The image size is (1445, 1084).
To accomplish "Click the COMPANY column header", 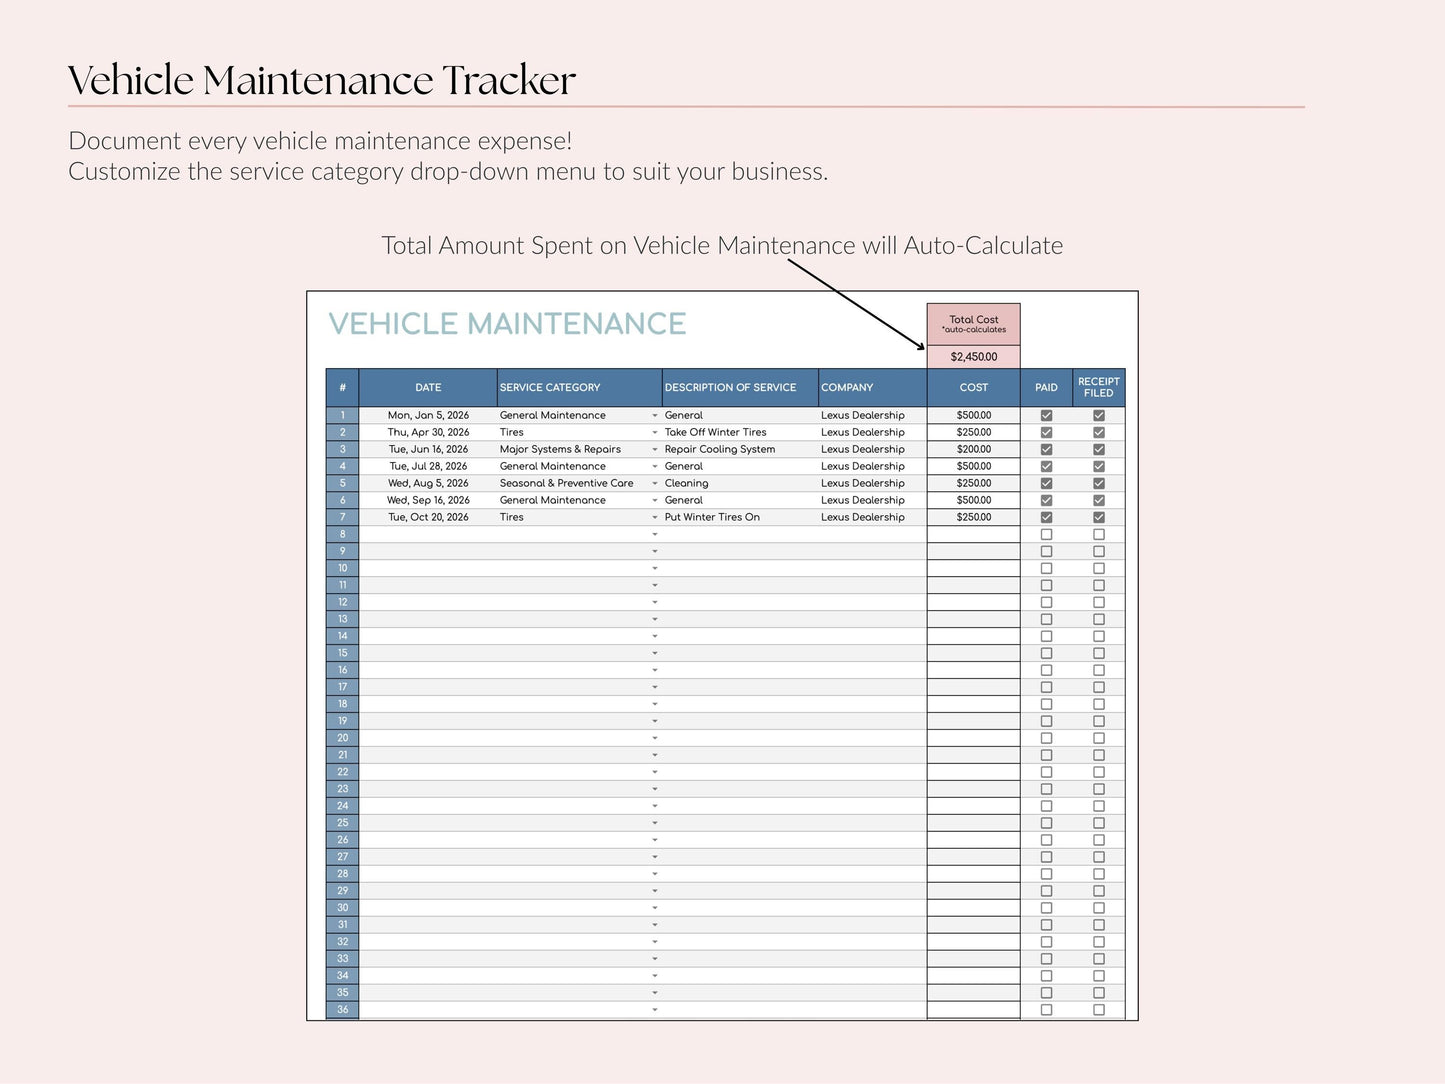I will click(872, 387).
